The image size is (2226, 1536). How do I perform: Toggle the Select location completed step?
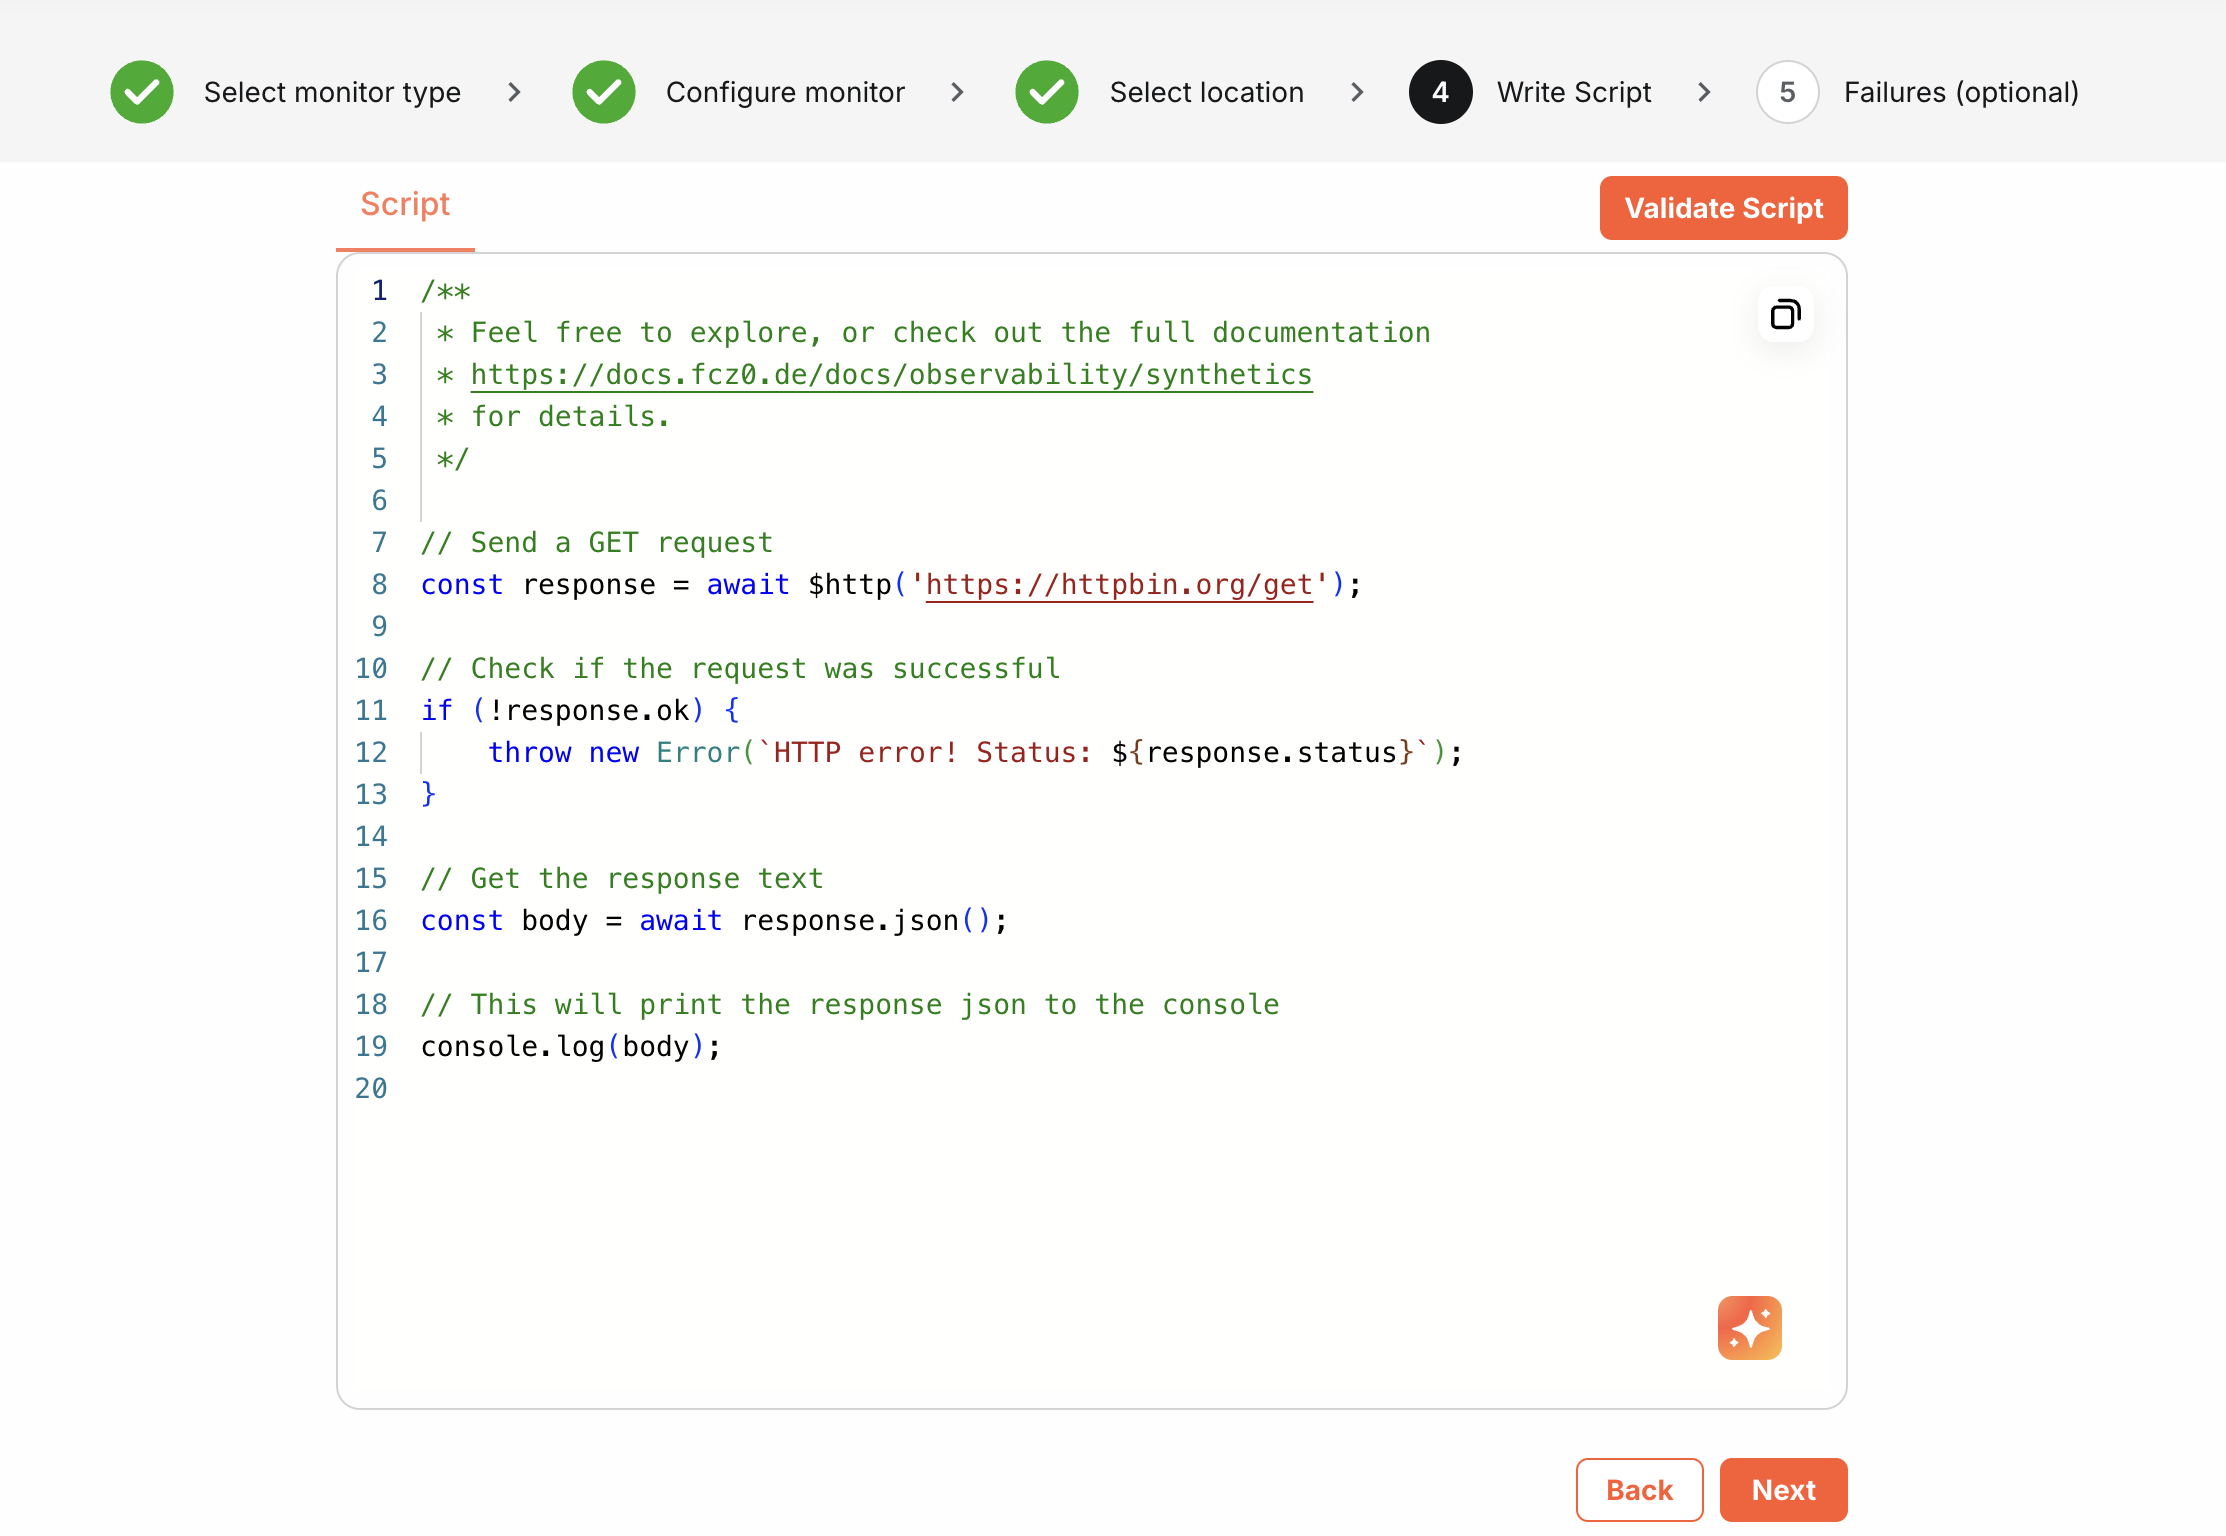tap(1045, 90)
